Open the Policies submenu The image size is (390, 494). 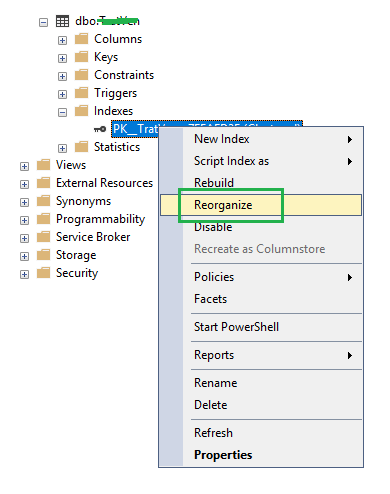(261, 277)
